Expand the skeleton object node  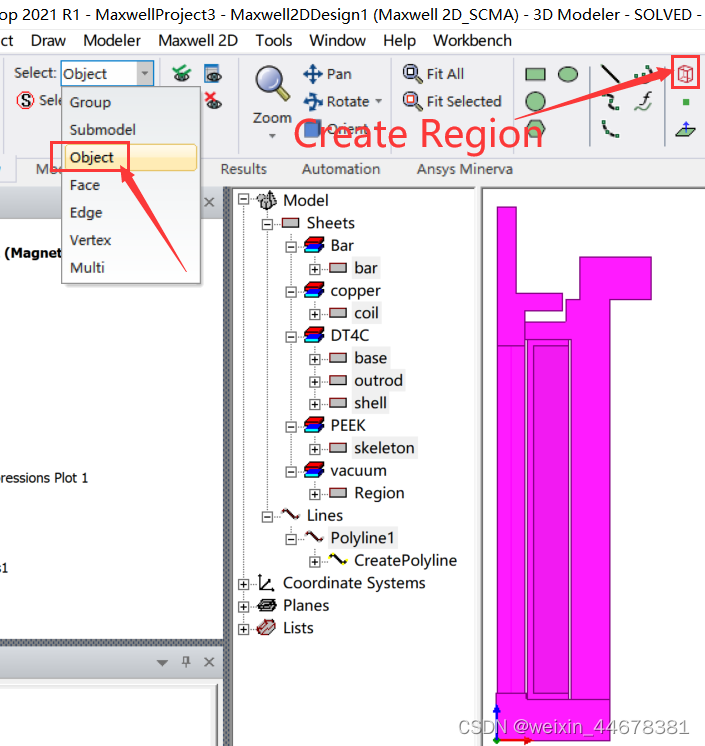[314, 449]
